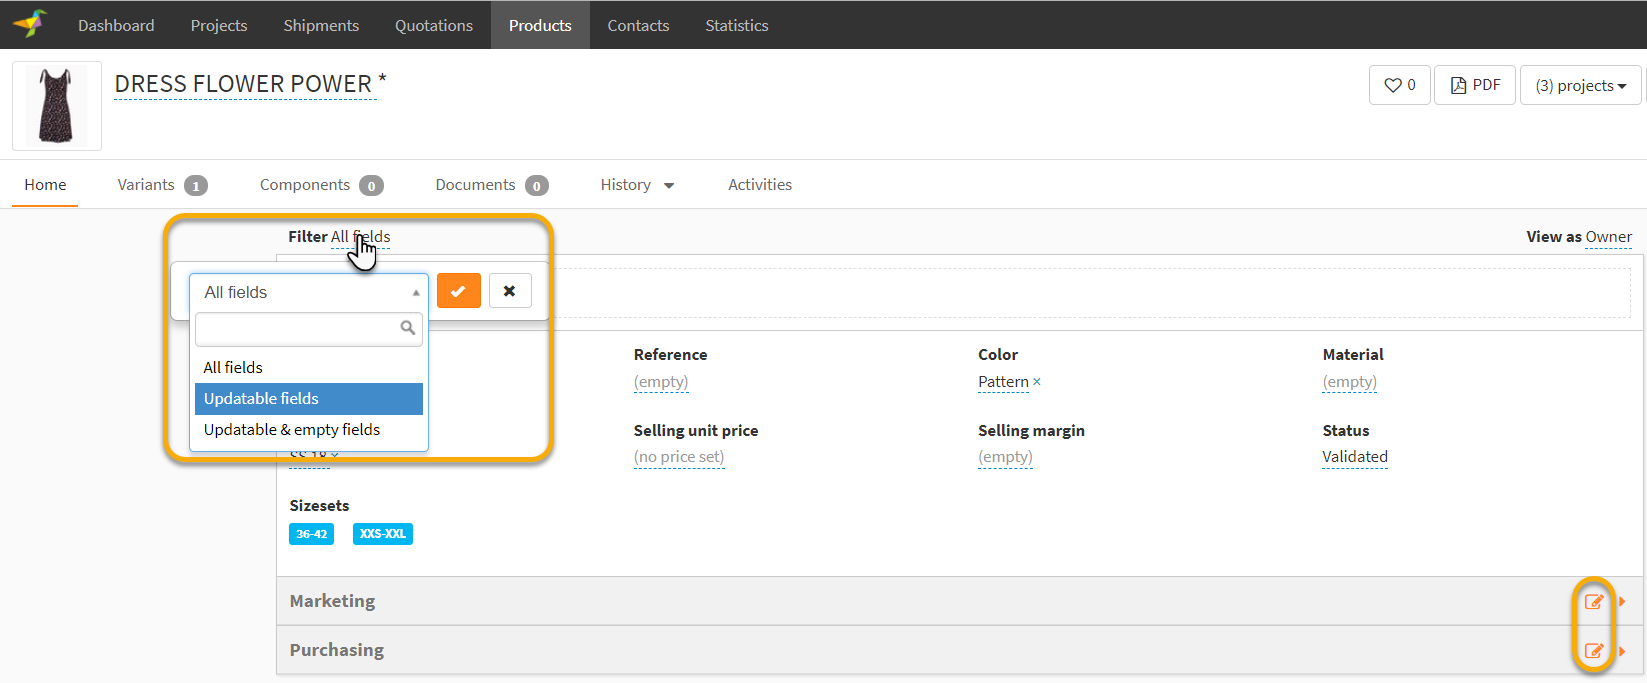Select Updatable fields option
The width and height of the screenshot is (1647, 683).
point(308,399)
